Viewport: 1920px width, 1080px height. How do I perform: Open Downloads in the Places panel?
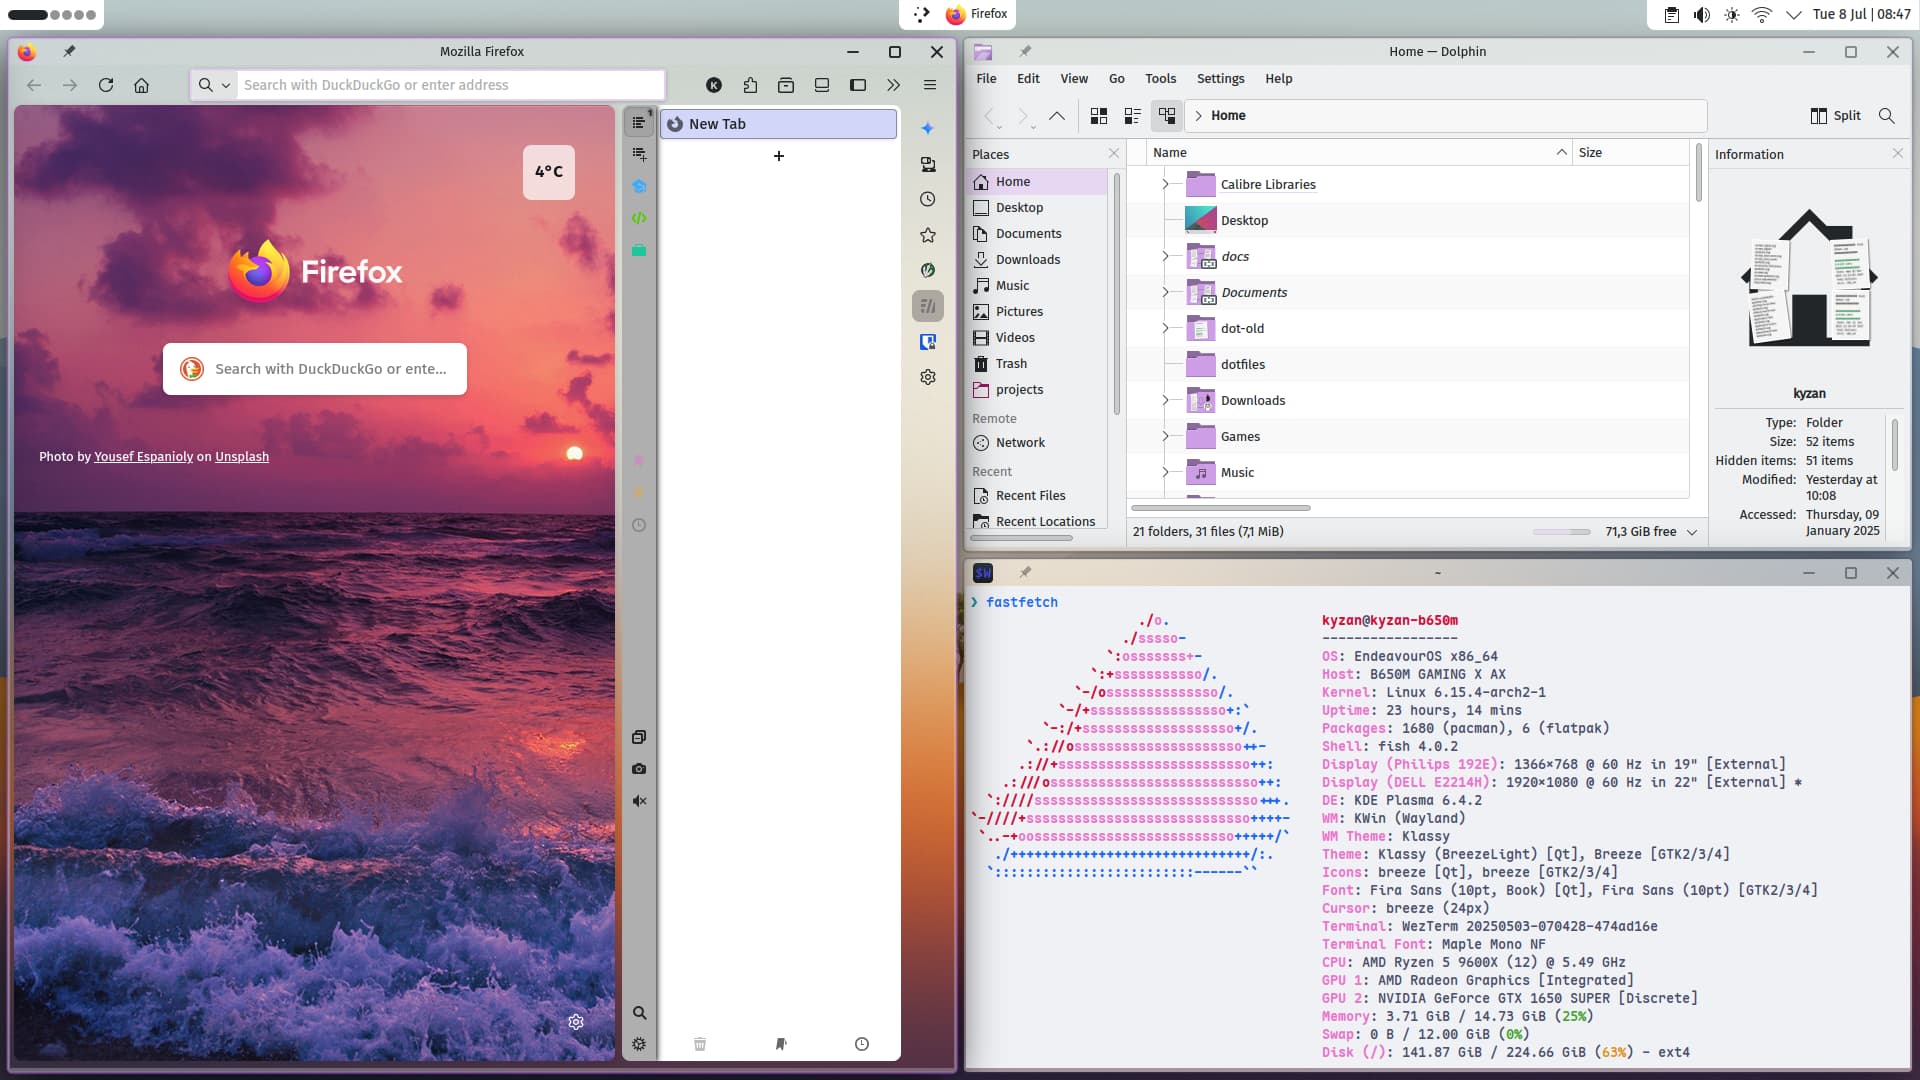point(1027,260)
